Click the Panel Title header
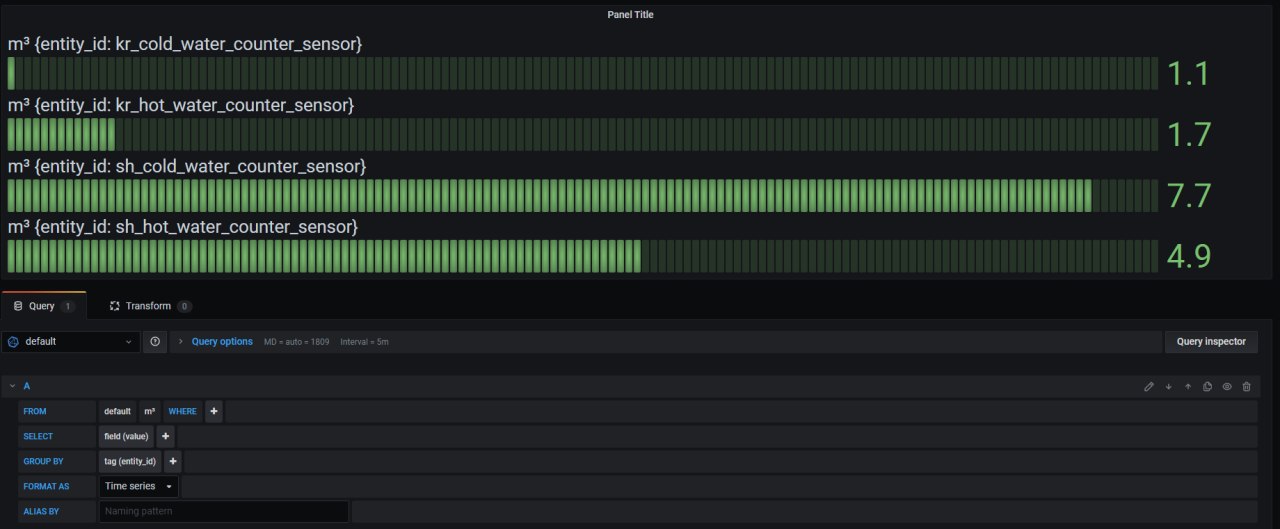1280x529 pixels. [630, 15]
